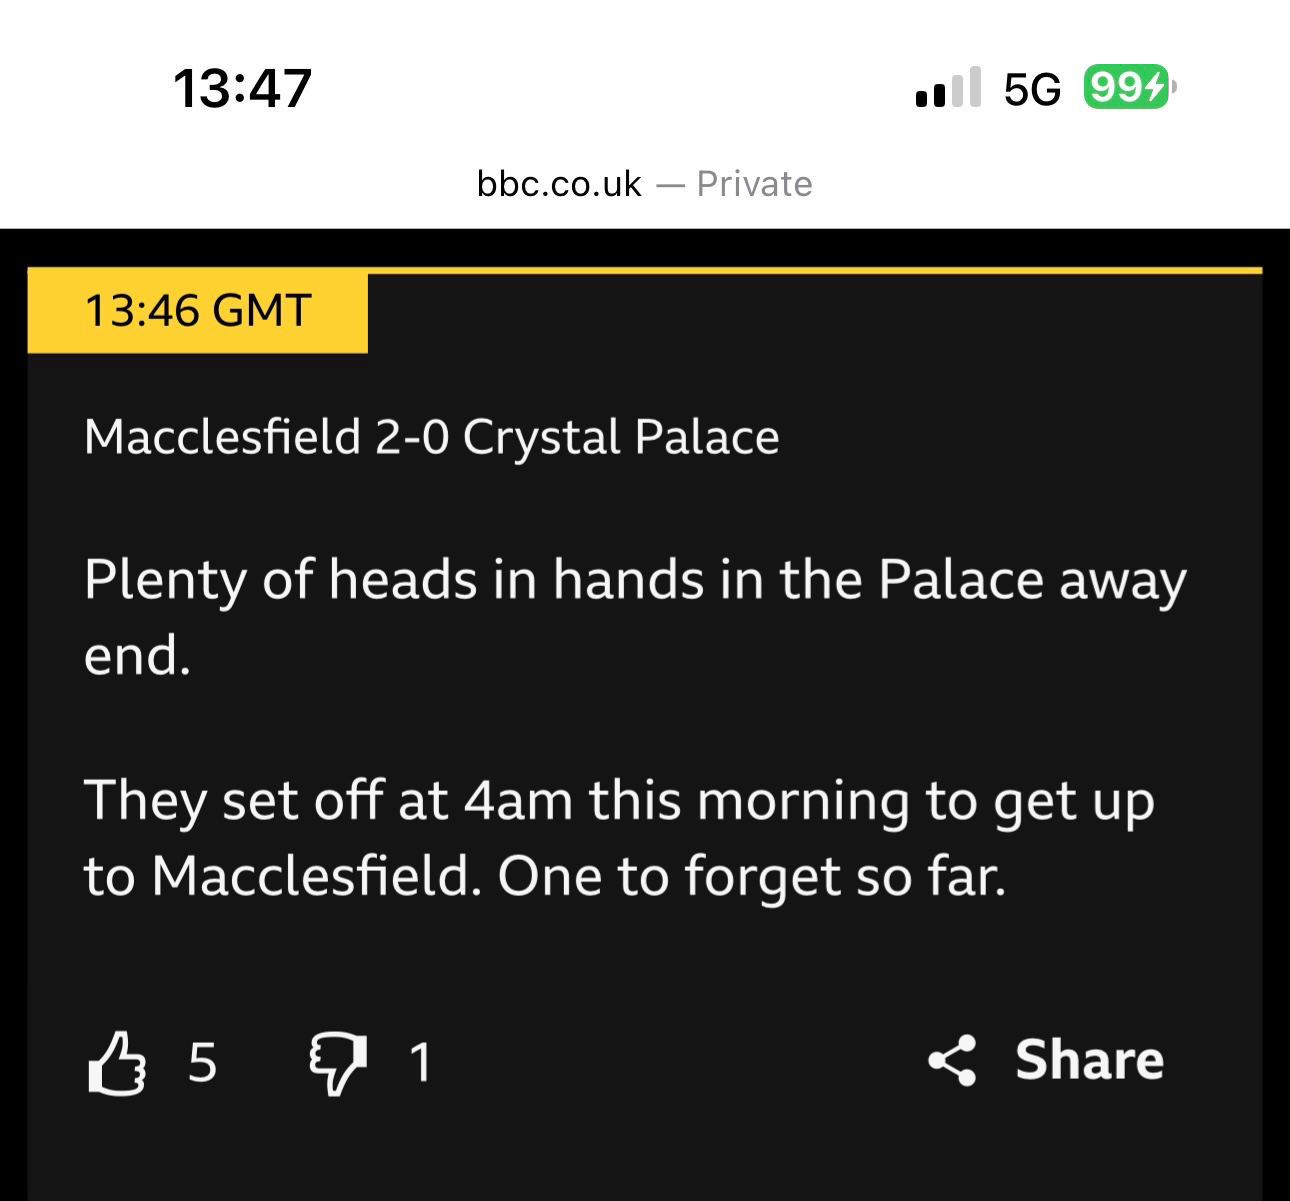The width and height of the screenshot is (1290, 1201).
Task: Select the 13:46 GMT timestamp badge
Action: coord(198,311)
